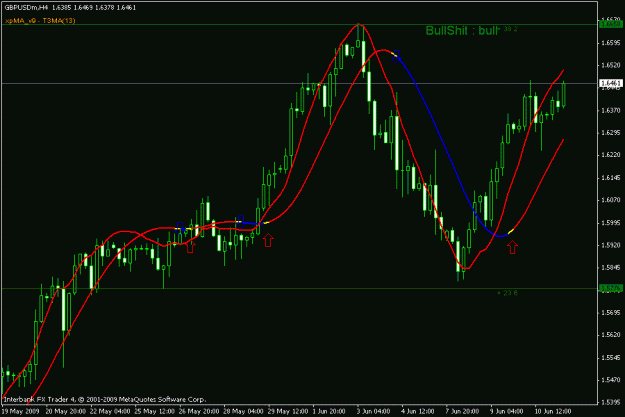Image resolution: width=625 pixels, height=417 pixels.
Task: Click the '26 May 20:00' time label
Action: tap(199, 411)
